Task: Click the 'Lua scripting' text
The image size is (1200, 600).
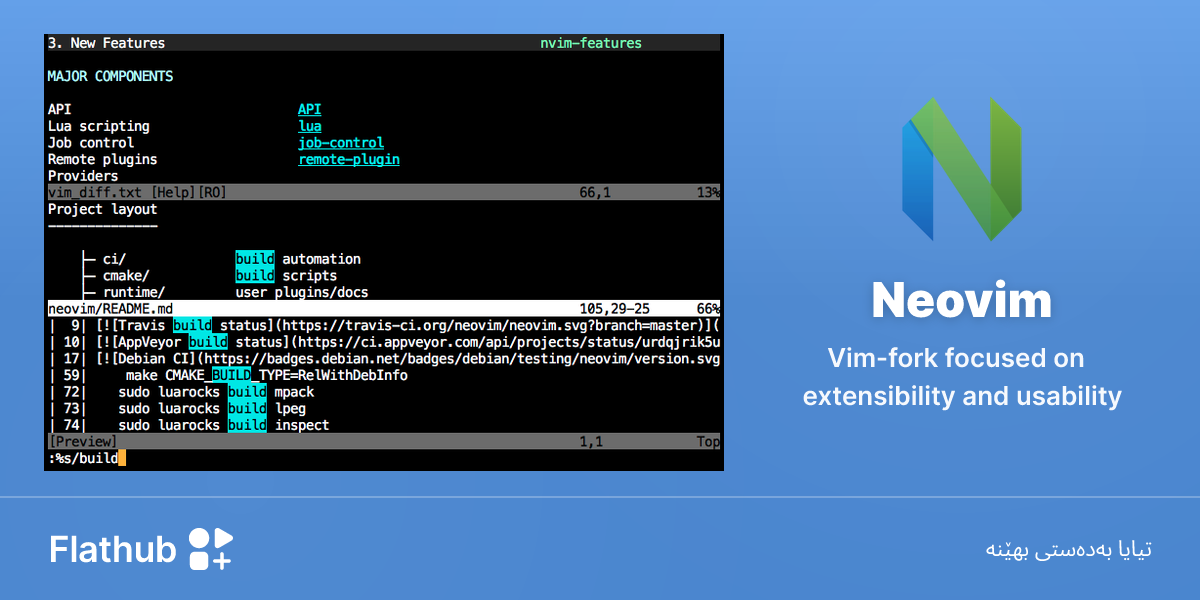Action: (98, 126)
